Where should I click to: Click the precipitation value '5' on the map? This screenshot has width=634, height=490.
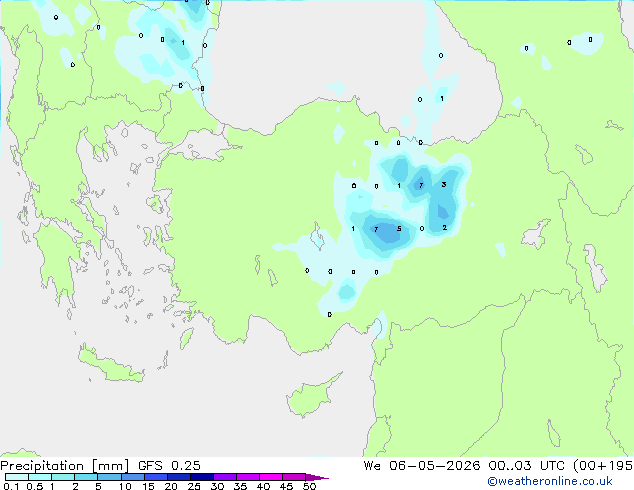click(399, 229)
